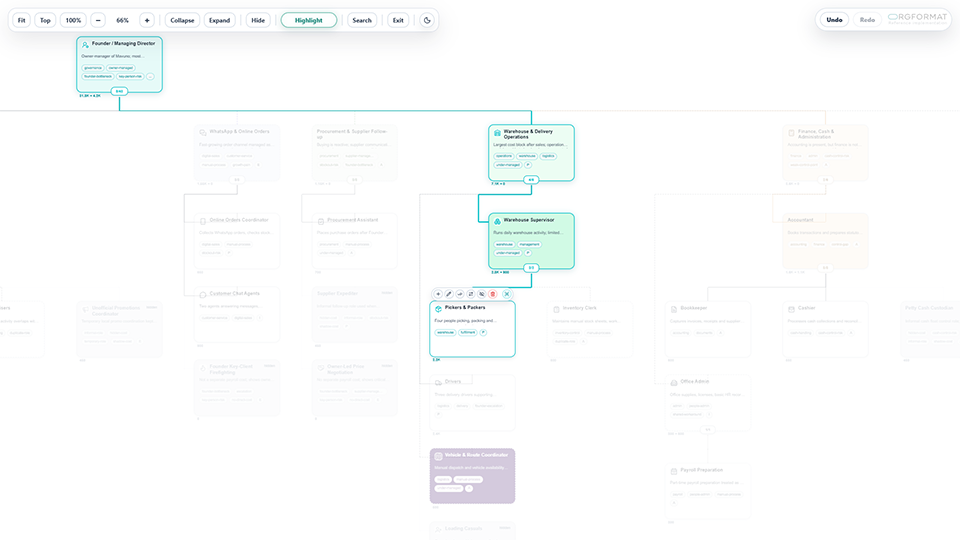Click the Exit button

coord(398,20)
